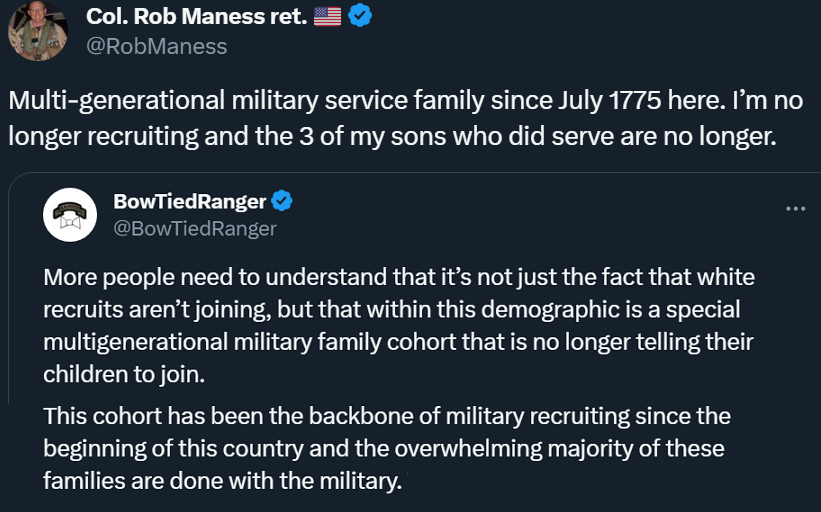
Task: Click the line starting "multigenerational military family cohort"
Action: click(x=398, y=342)
